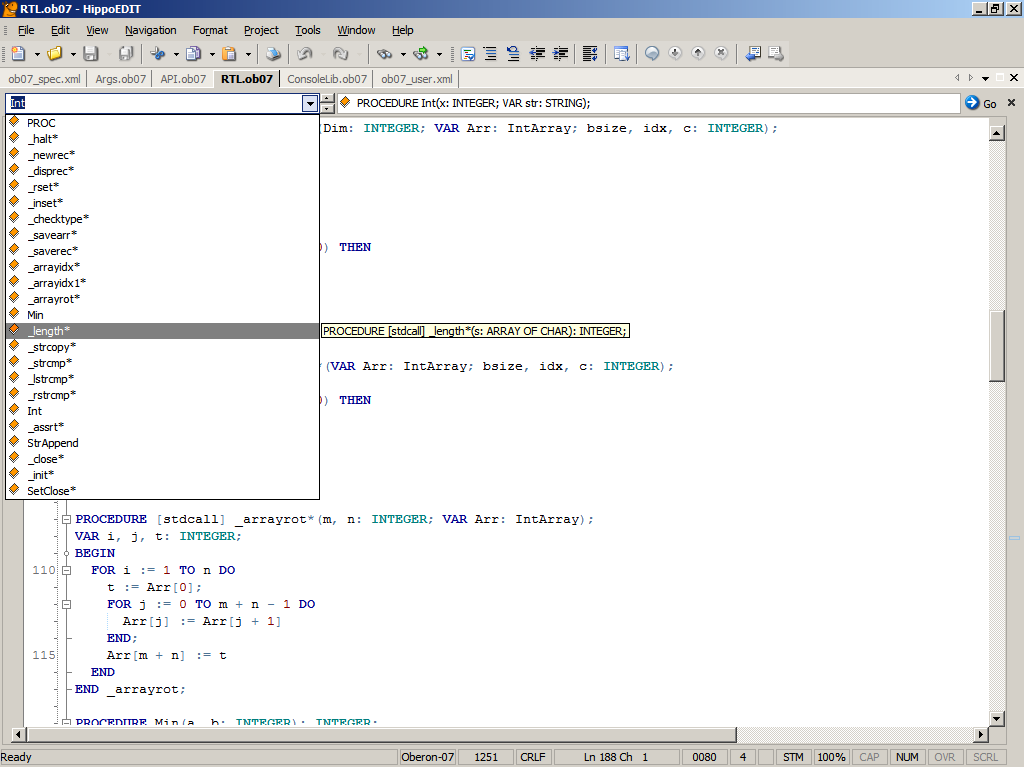
Task: Open the Int function list dropdown arrow
Action: [x=309, y=103]
